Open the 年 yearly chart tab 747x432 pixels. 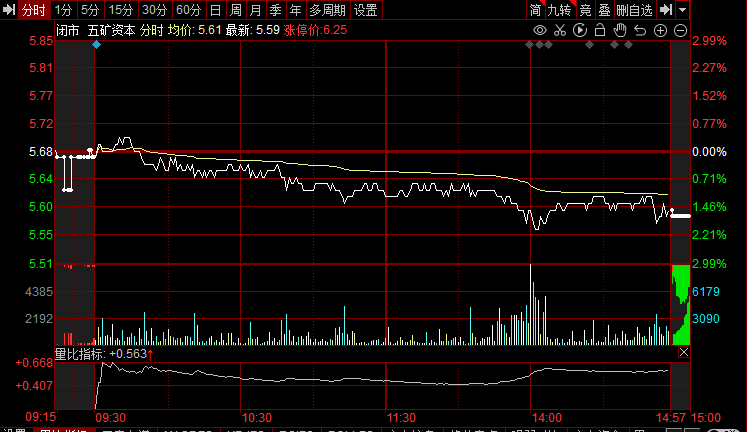[x=295, y=10]
